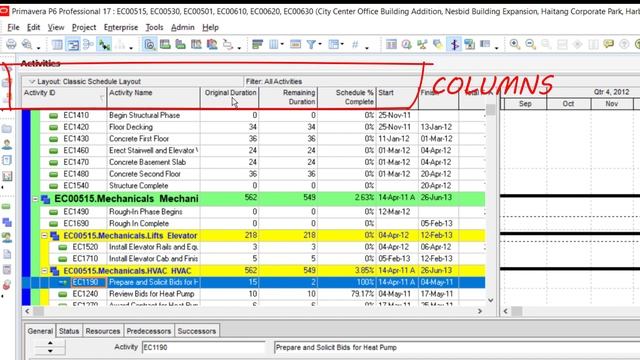
Task: Open the Timescale settings icon
Action: [x=295, y=44]
